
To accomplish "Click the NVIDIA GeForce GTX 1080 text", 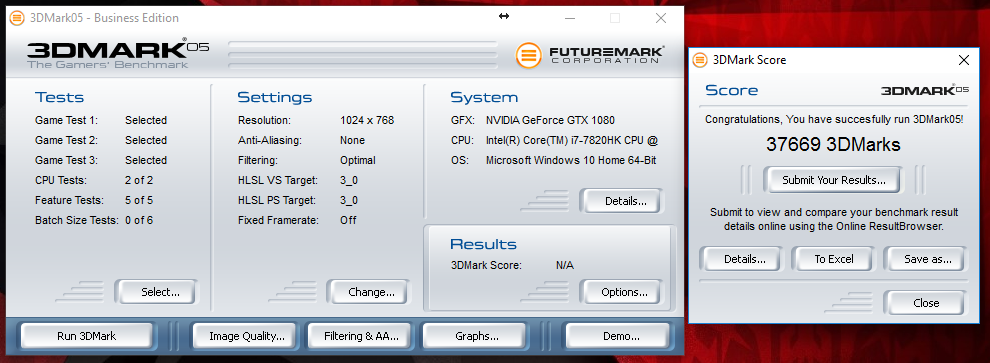I will (550, 120).
